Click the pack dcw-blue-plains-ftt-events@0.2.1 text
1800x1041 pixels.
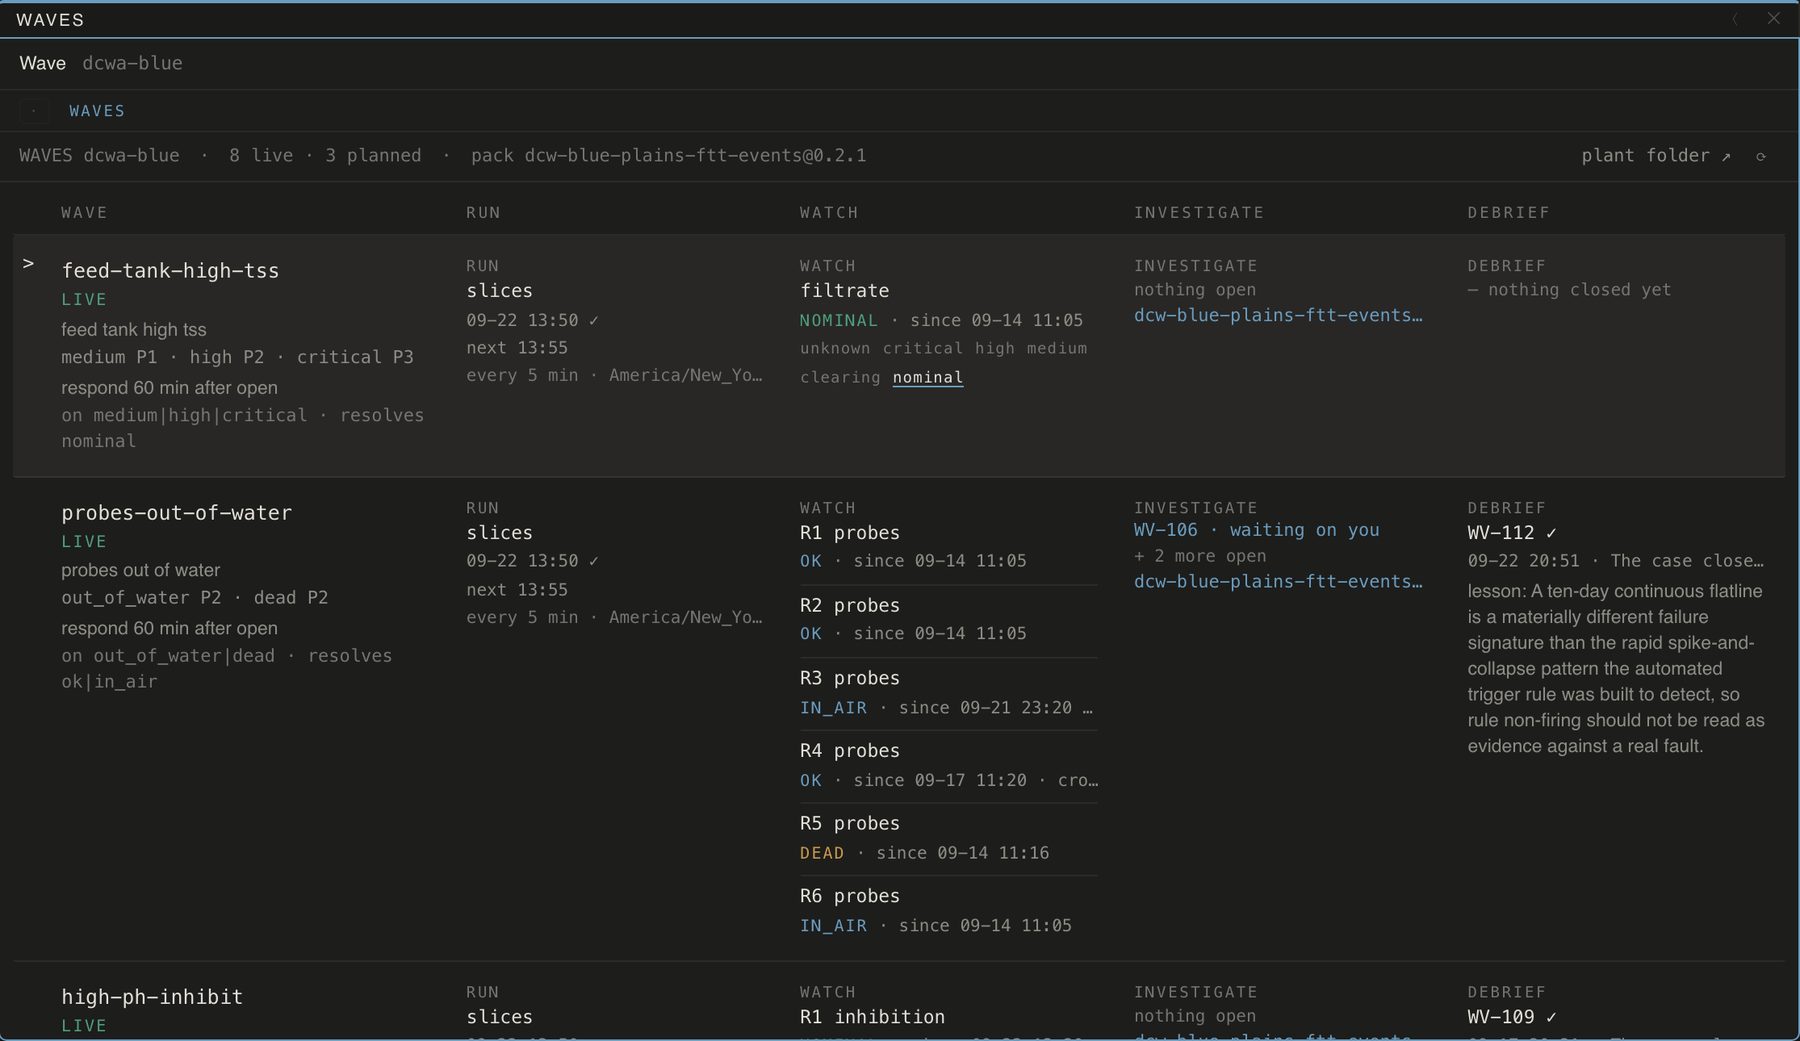coord(668,156)
